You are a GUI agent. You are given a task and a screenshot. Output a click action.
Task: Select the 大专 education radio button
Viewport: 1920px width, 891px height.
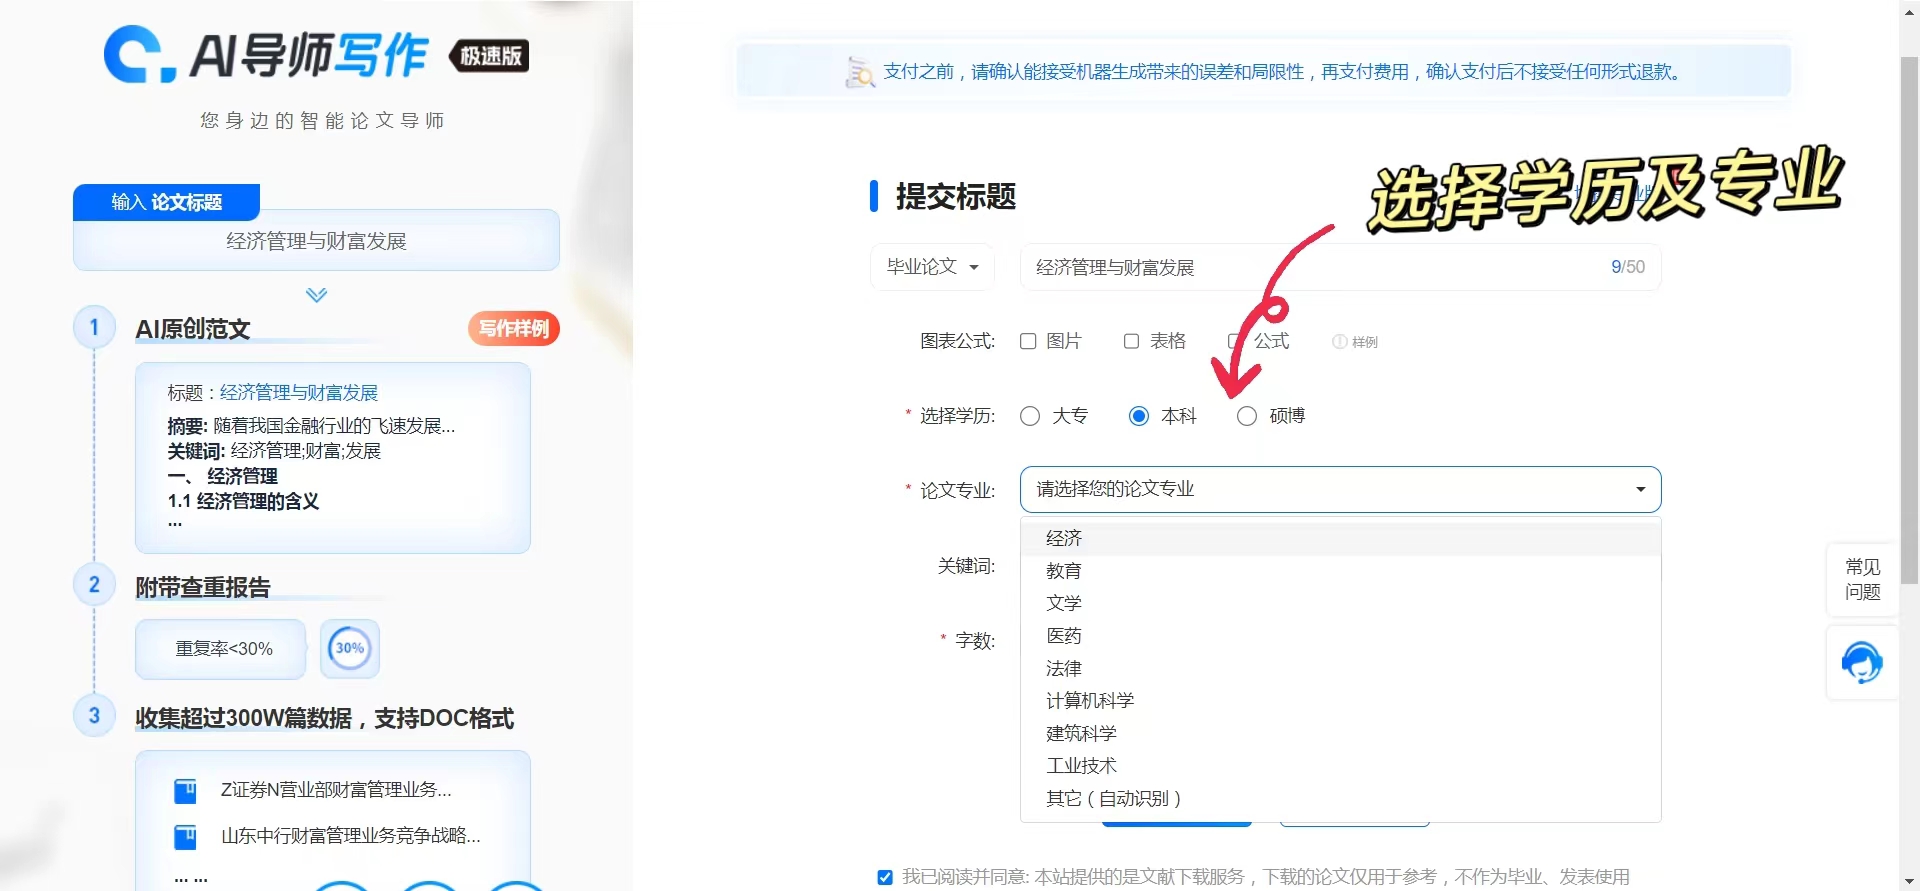click(x=1030, y=416)
